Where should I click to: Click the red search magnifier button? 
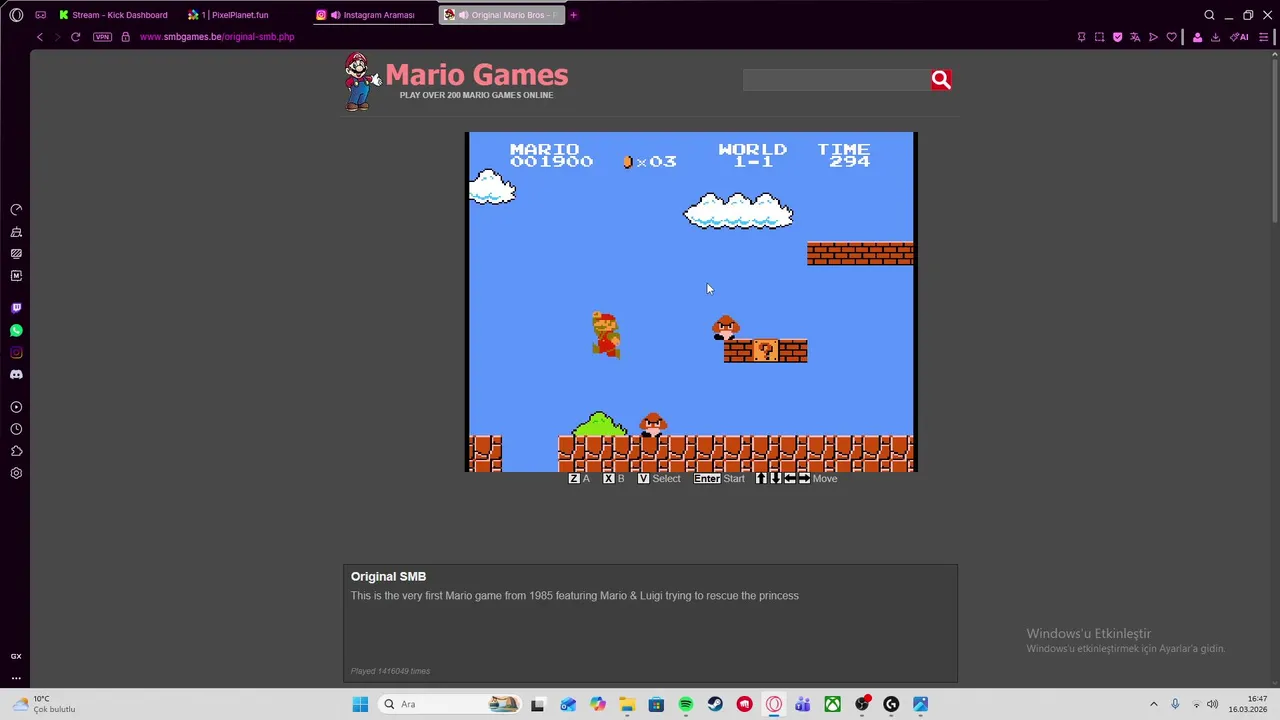pyautogui.click(x=941, y=80)
